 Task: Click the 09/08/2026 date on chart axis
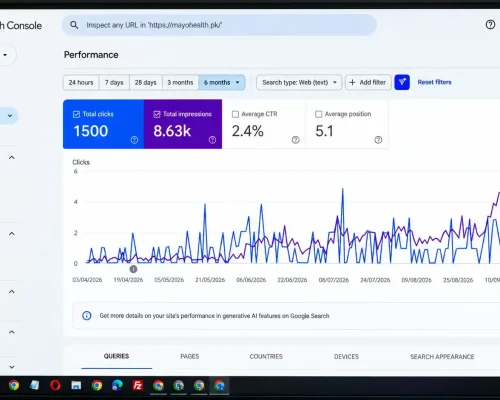(x=416, y=280)
